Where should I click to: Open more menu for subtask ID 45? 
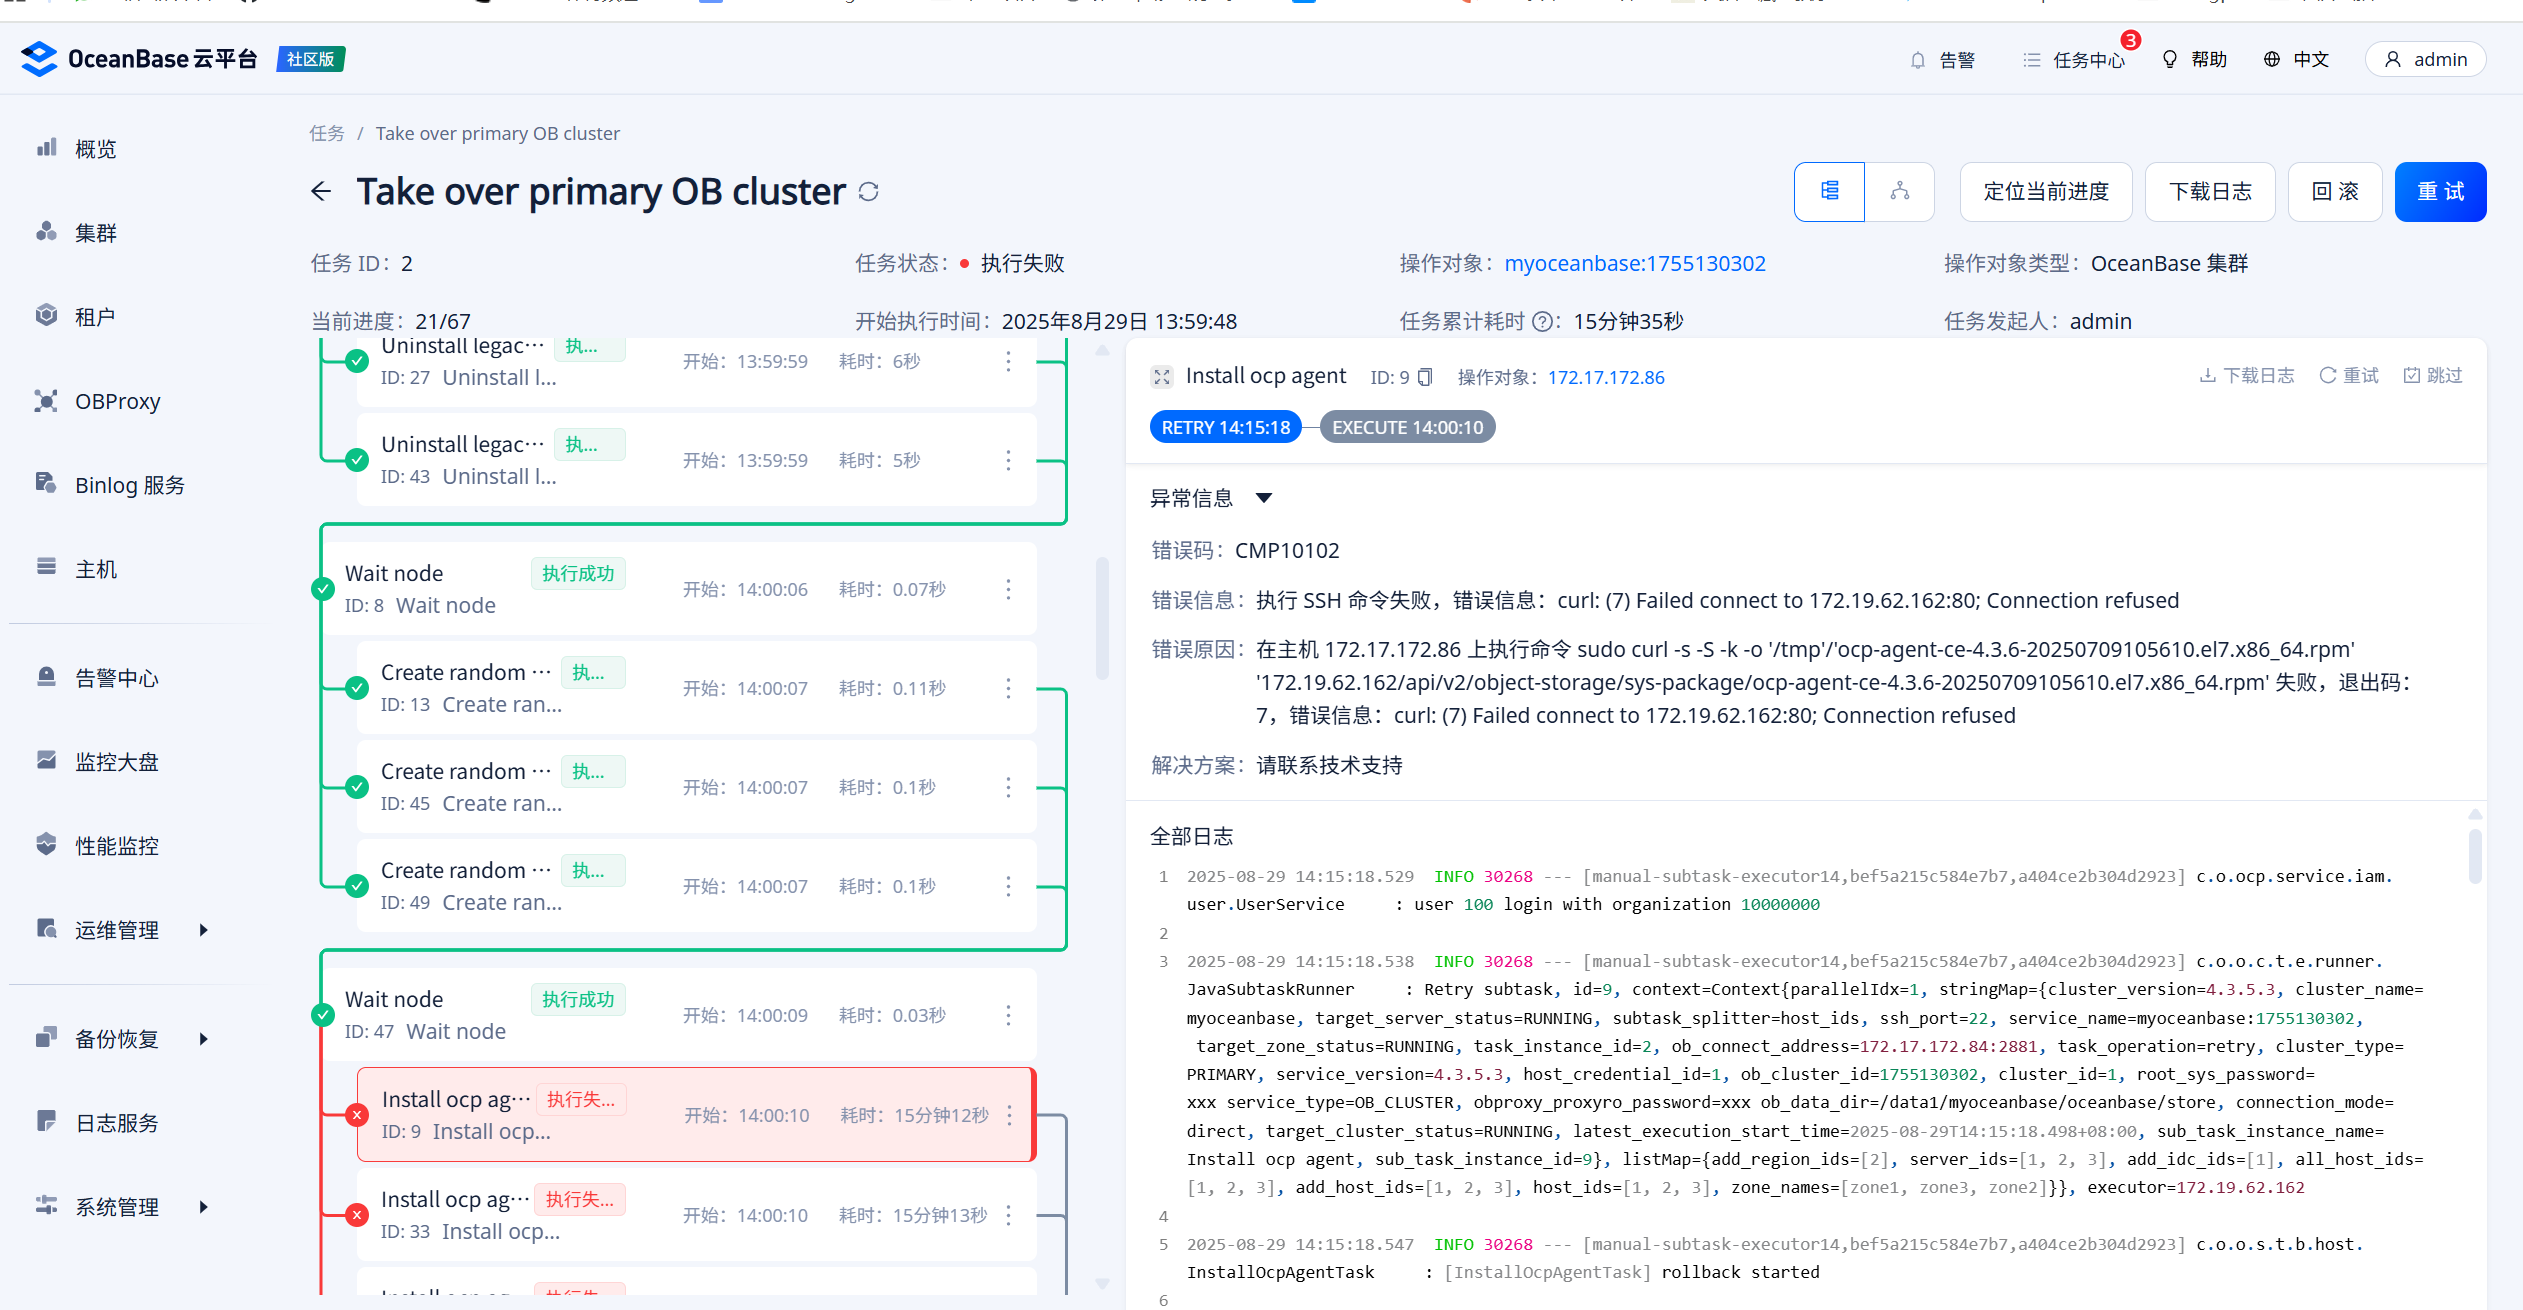(x=1008, y=787)
